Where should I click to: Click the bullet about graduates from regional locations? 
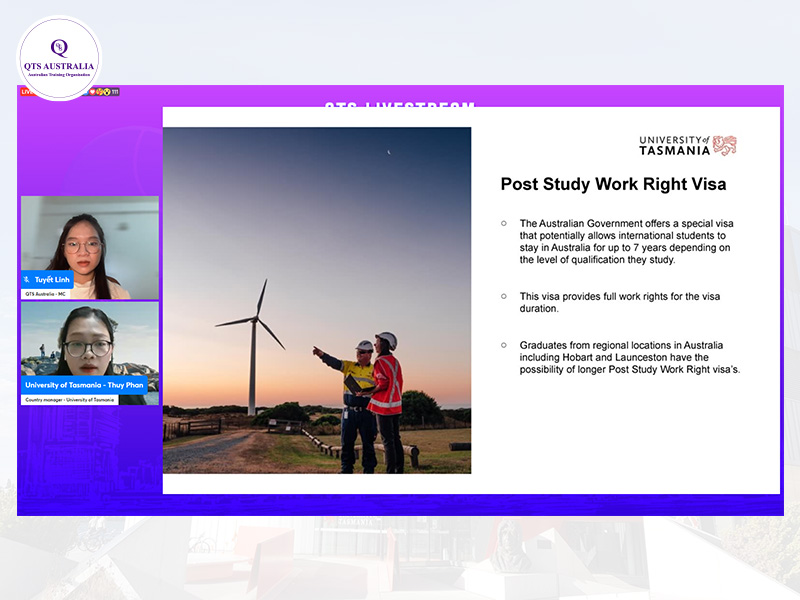coord(630,357)
